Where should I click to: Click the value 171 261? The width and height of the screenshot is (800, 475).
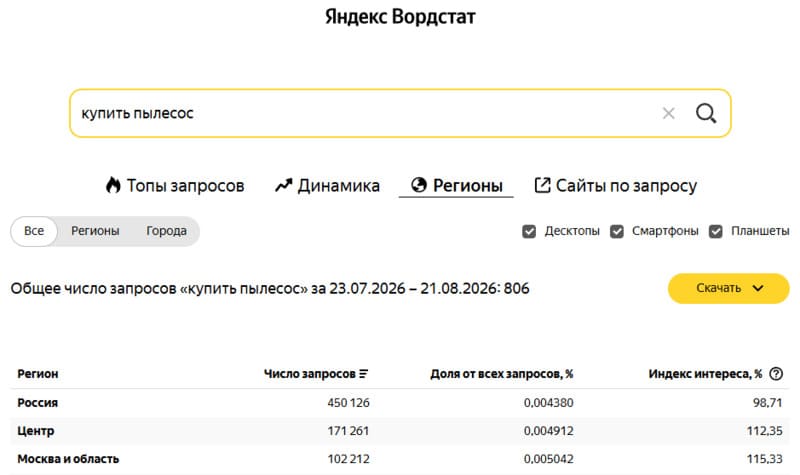click(348, 431)
